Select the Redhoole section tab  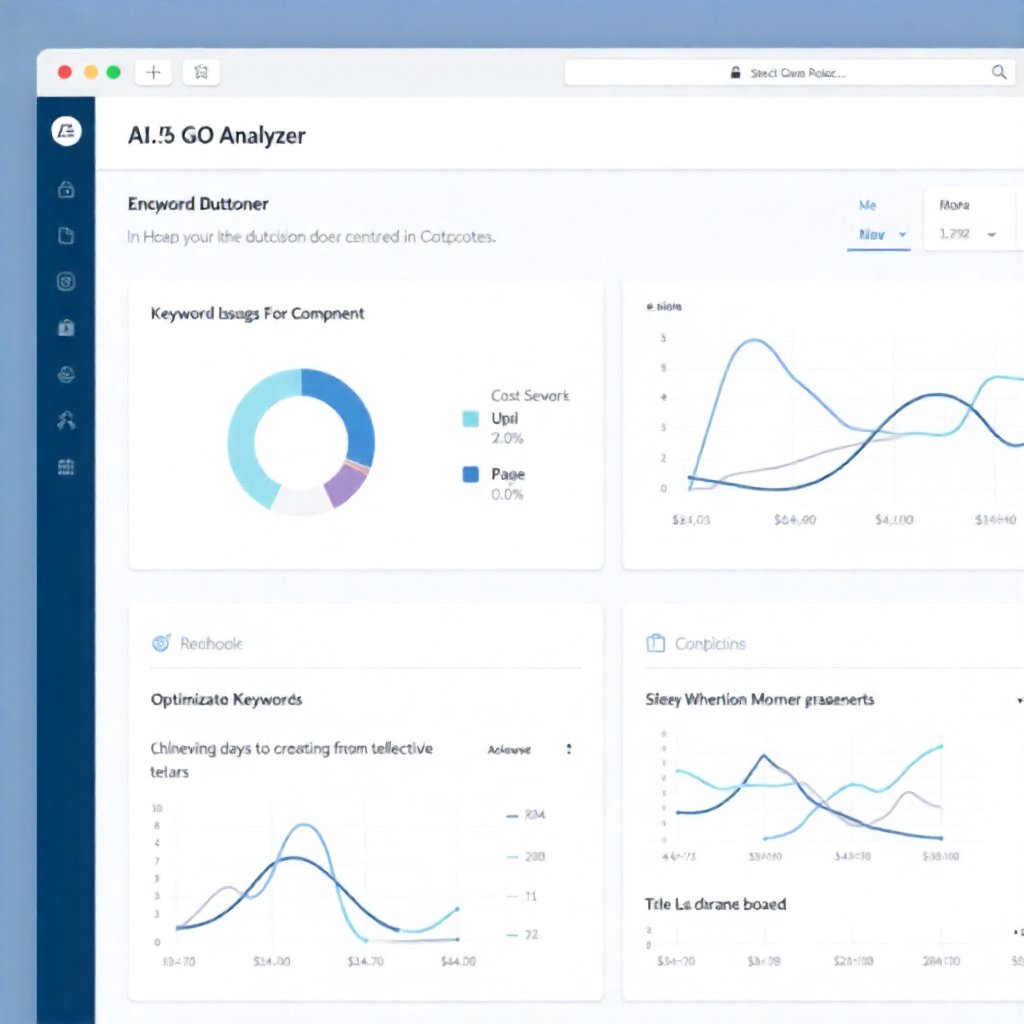pos(211,643)
